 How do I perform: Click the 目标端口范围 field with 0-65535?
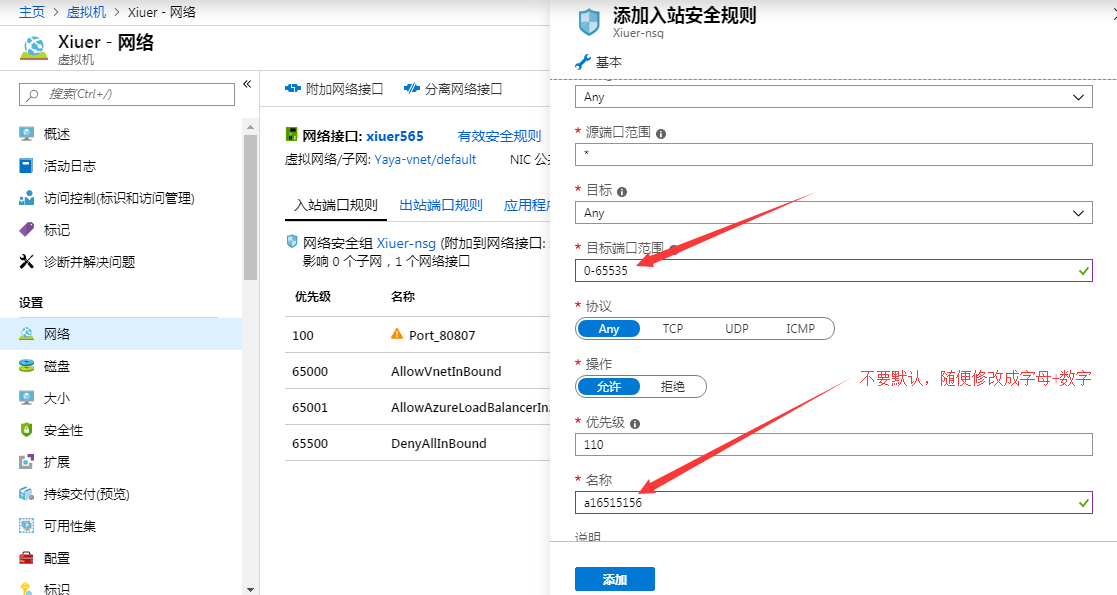[833, 271]
